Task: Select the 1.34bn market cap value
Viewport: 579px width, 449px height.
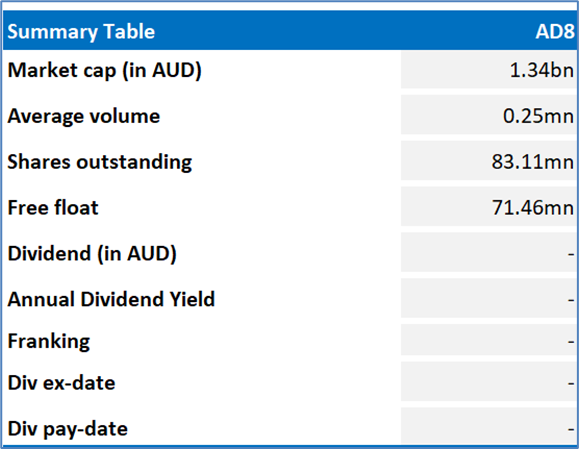Action: pyautogui.click(x=488, y=70)
